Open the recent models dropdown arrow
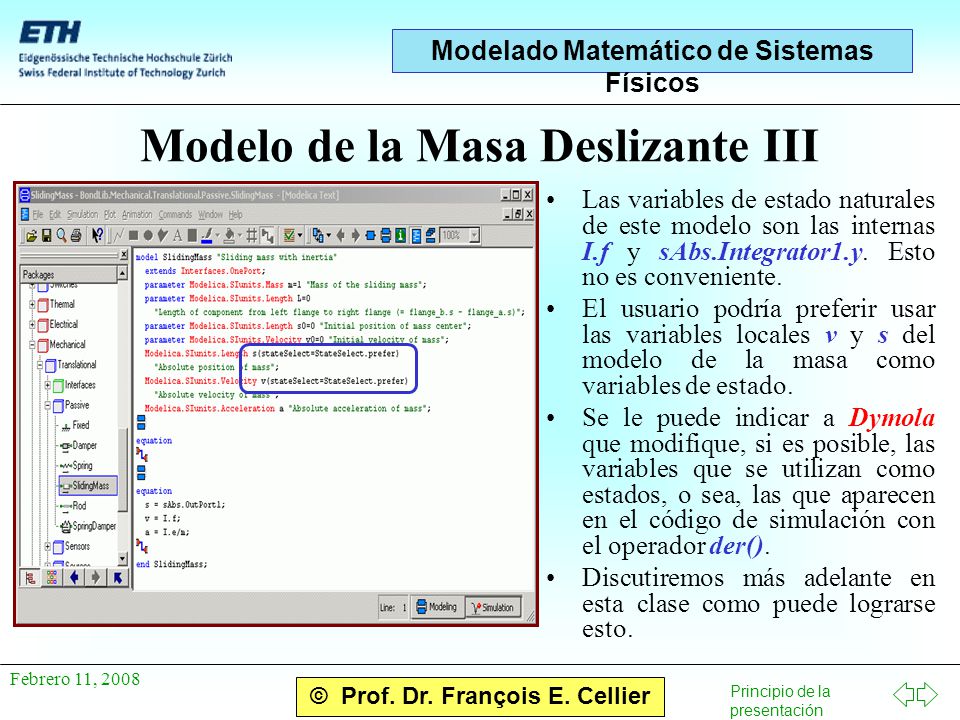The image size is (960, 720). (329, 235)
